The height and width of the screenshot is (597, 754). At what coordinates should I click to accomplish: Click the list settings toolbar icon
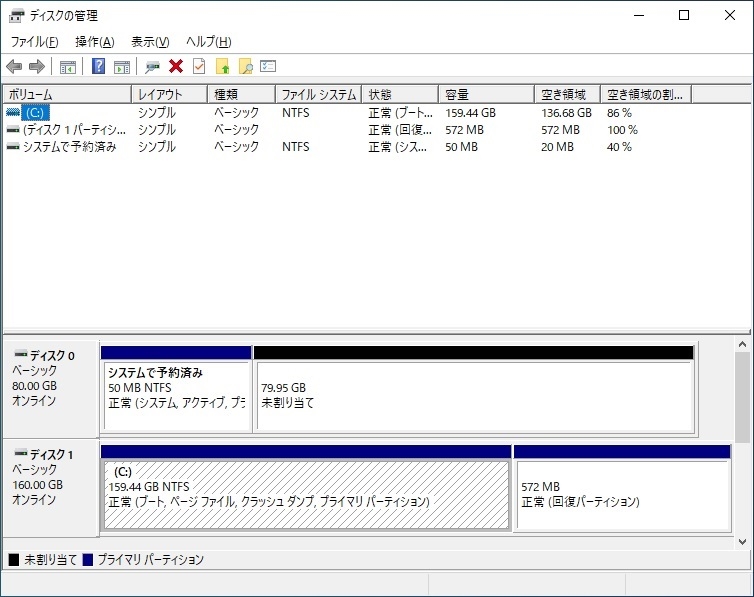(268, 66)
